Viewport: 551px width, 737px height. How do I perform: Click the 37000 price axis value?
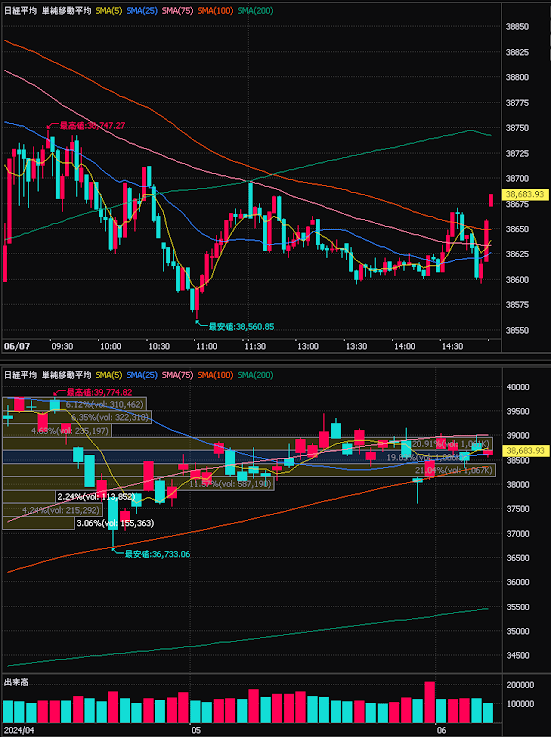pyautogui.click(x=518, y=533)
